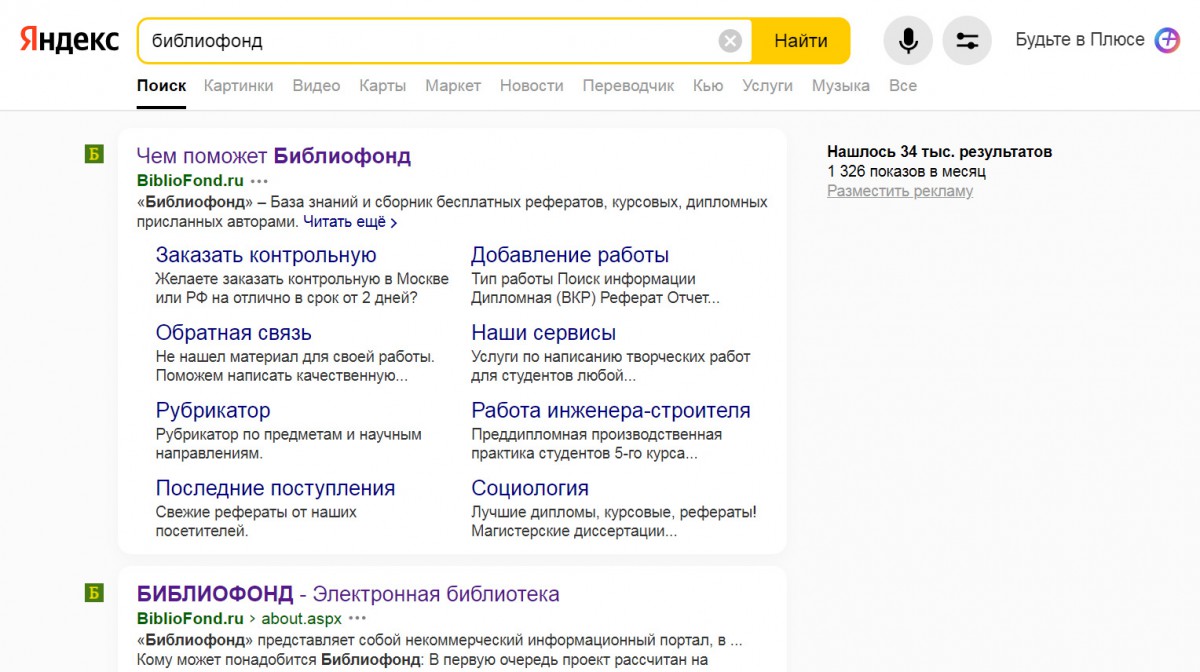Open the Заказать контрольную sitelink
Image resolution: width=1200 pixels, height=672 pixels.
266,255
